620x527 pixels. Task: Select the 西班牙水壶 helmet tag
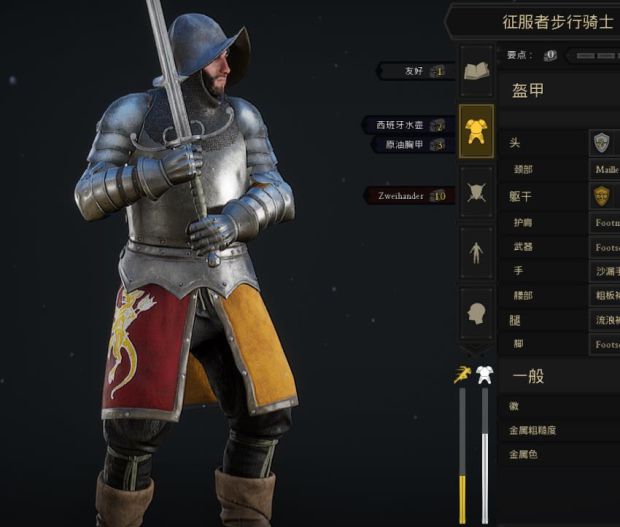tap(408, 126)
